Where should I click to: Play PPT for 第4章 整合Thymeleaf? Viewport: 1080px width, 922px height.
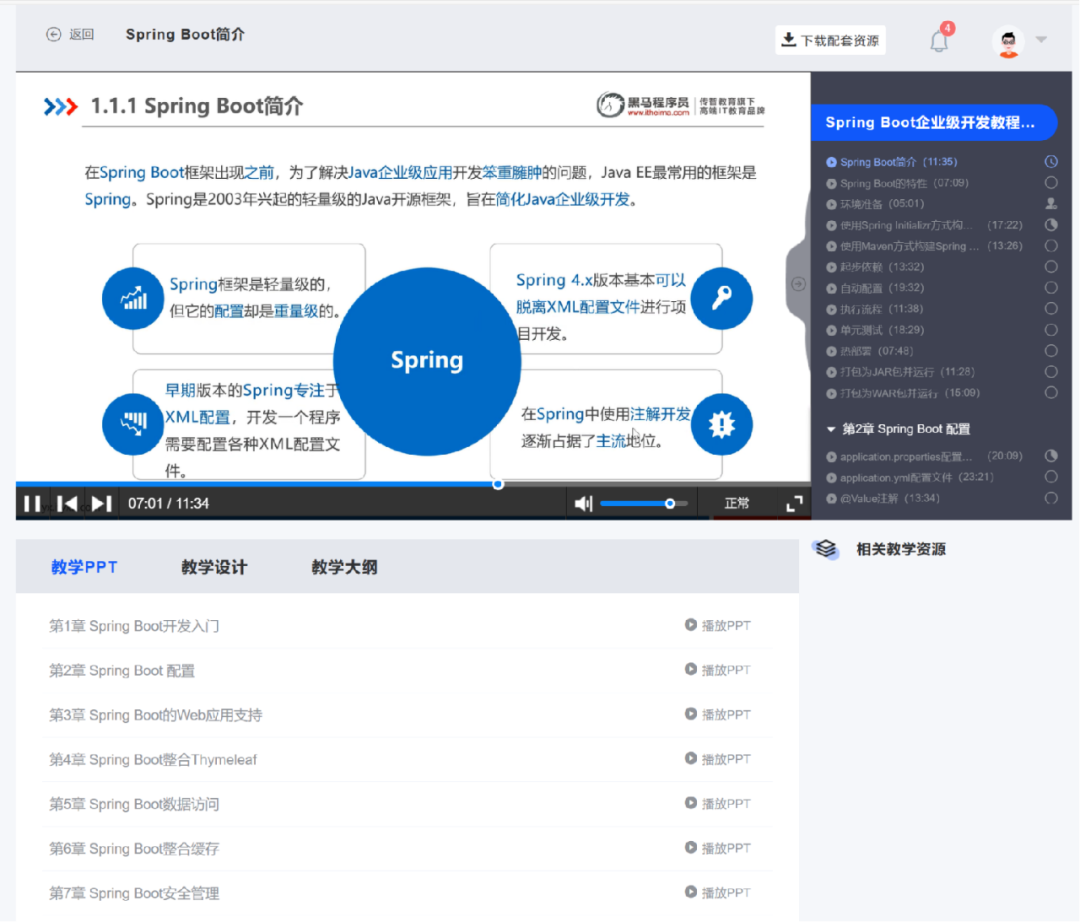pos(718,759)
